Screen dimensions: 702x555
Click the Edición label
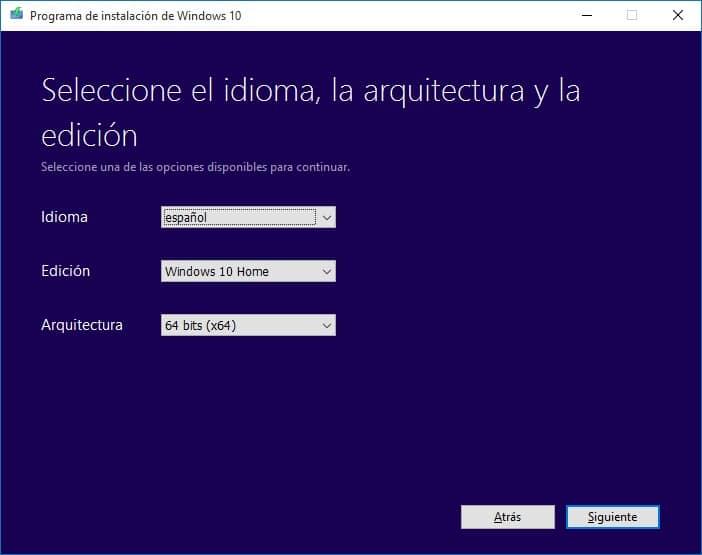[65, 271]
